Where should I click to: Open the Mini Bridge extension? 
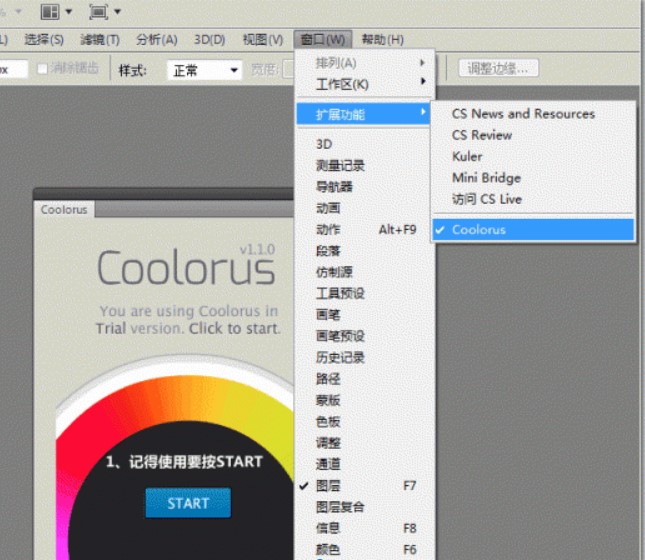[x=533, y=178]
